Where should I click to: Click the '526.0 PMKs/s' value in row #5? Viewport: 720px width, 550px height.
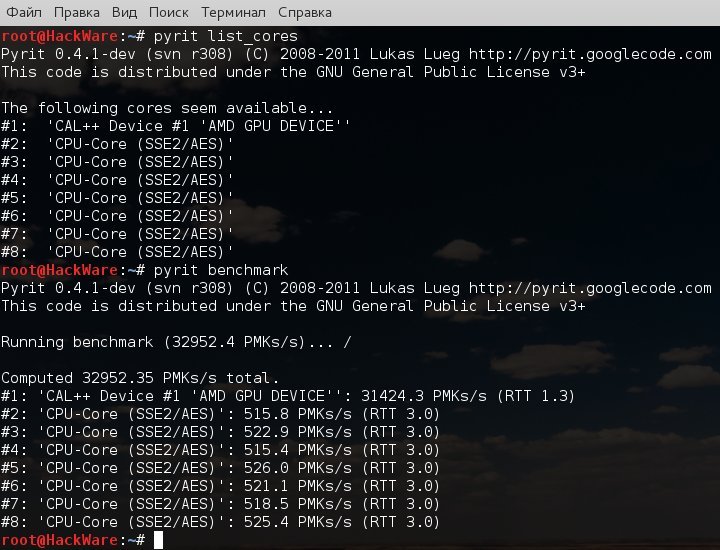tap(298, 468)
